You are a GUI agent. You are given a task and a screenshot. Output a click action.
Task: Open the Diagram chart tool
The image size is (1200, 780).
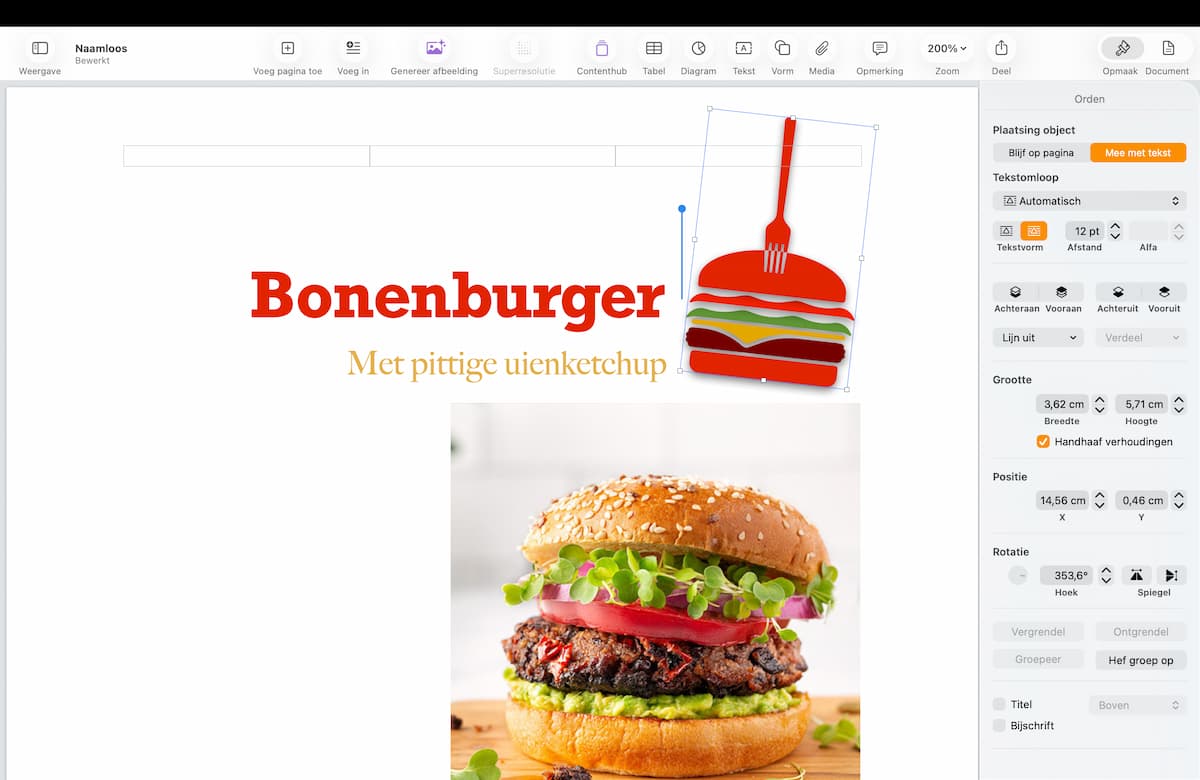(x=698, y=48)
